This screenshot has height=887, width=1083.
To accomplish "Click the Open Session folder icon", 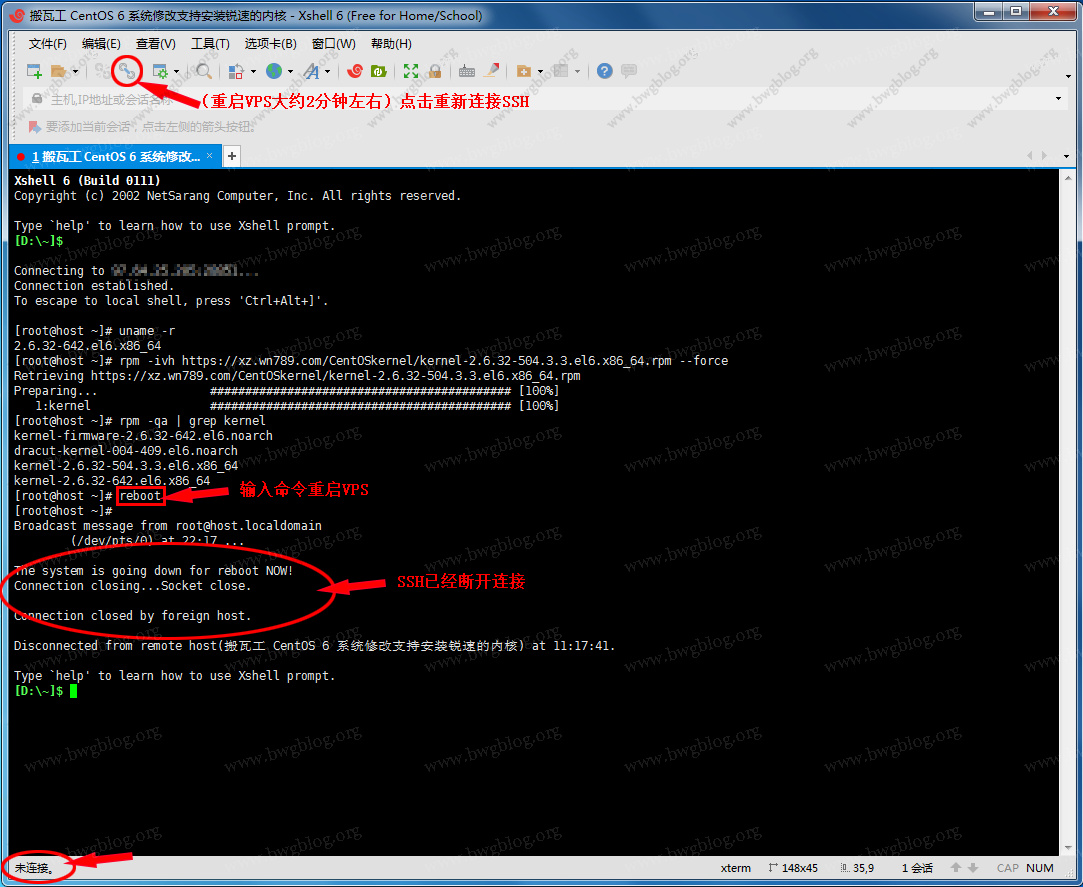I will tap(59, 70).
